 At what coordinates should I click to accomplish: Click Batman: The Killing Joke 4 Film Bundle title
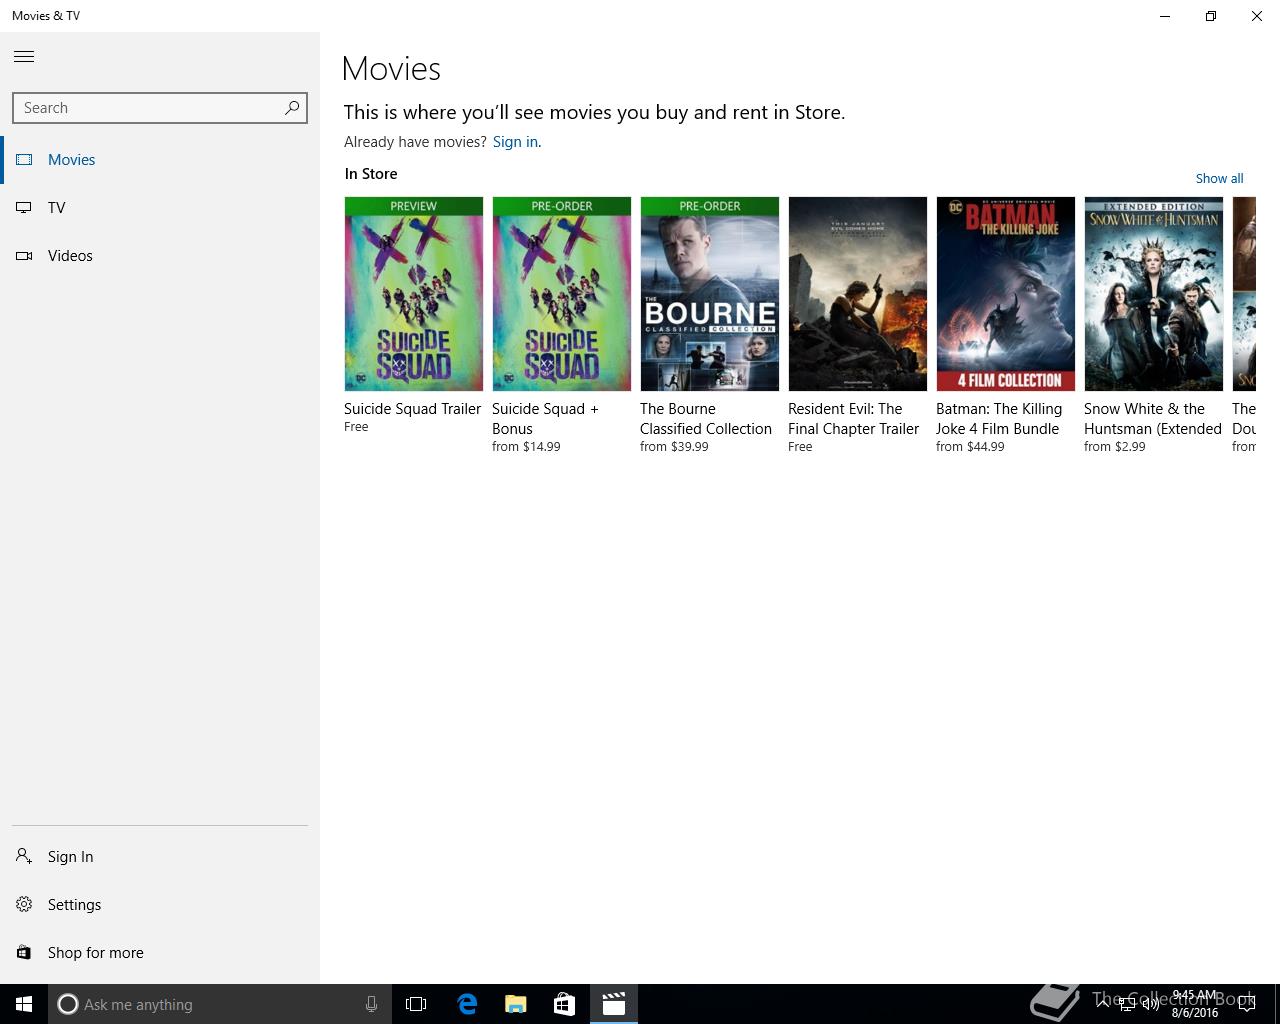pos(999,419)
